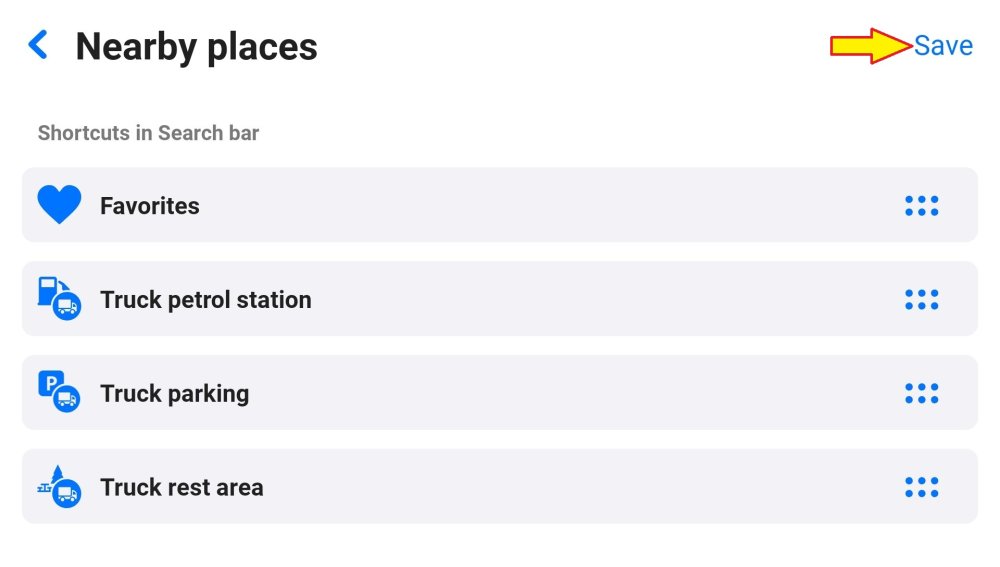The width and height of the screenshot is (1000, 567).
Task: Choose the Truck parking label text
Action: 175,394
